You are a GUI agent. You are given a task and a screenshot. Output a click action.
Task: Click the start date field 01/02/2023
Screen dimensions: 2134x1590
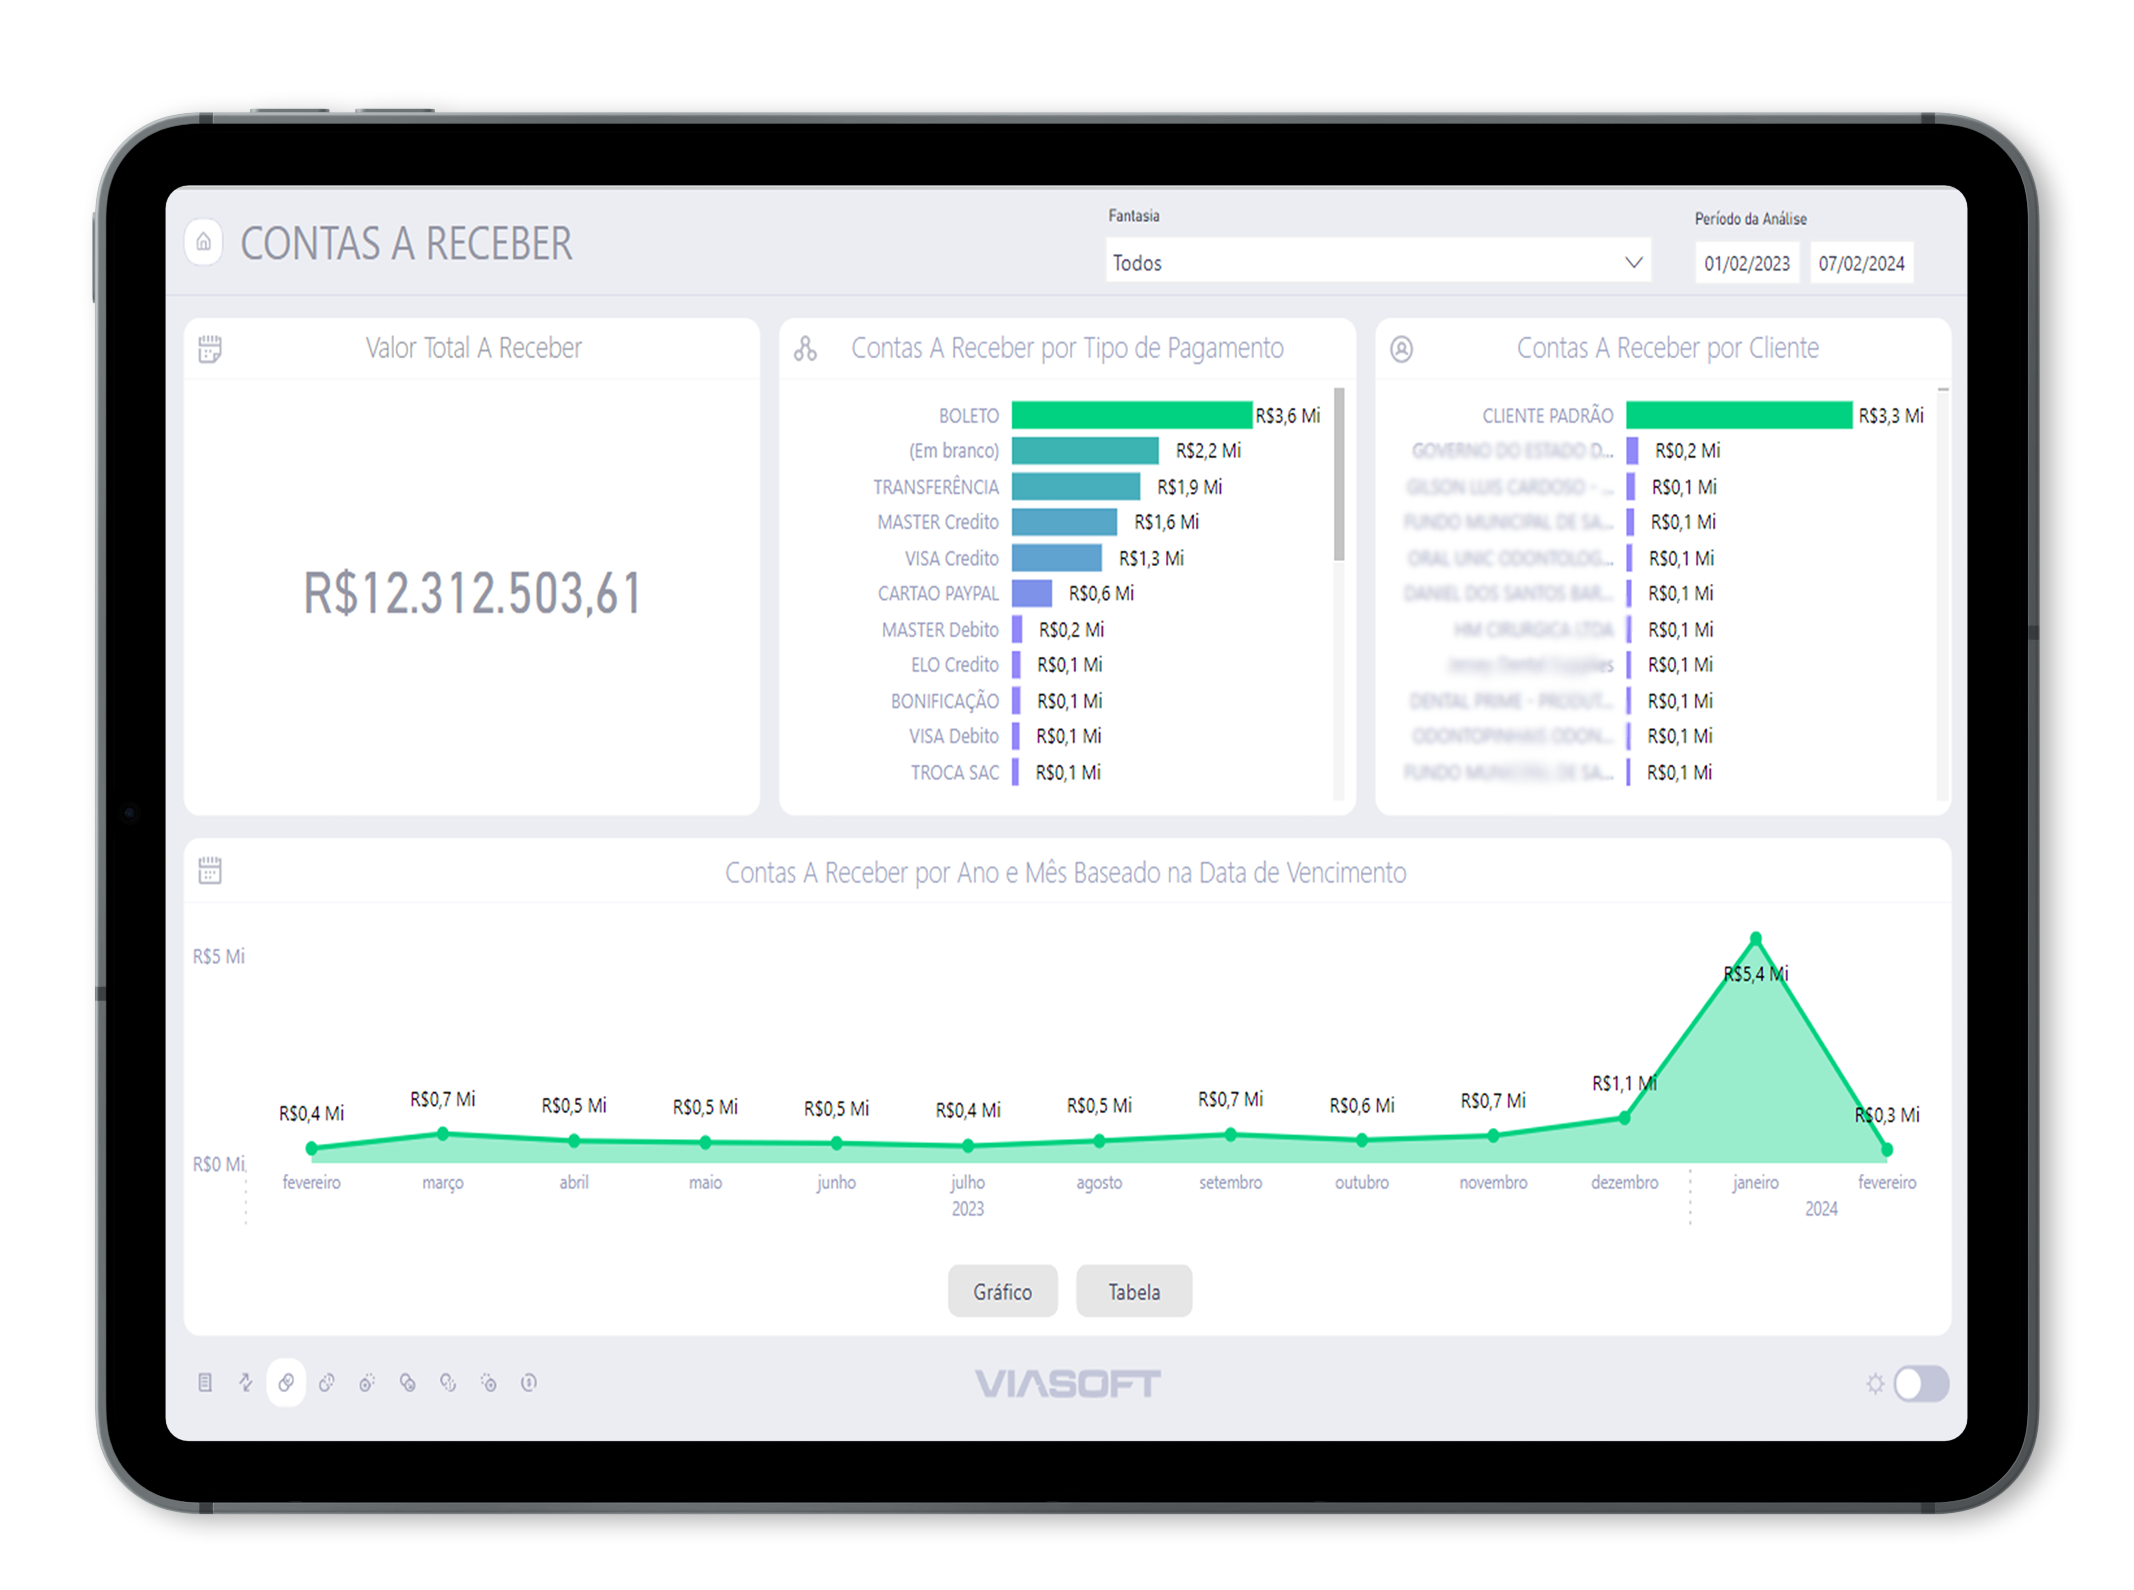(x=1747, y=264)
